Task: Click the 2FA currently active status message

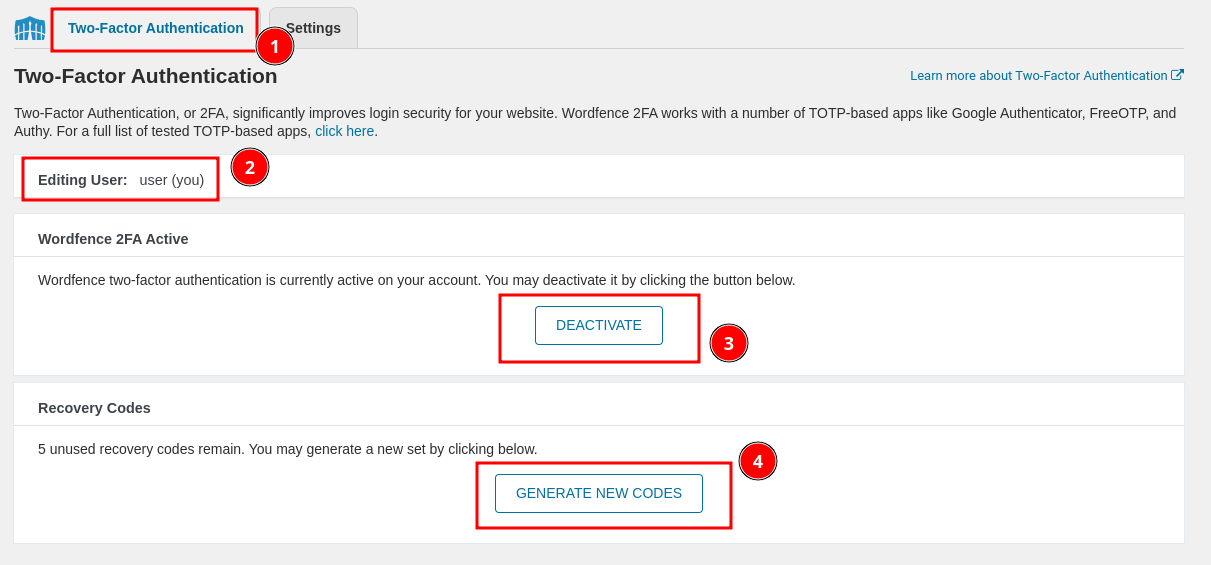Action: pyautogui.click(x=416, y=280)
